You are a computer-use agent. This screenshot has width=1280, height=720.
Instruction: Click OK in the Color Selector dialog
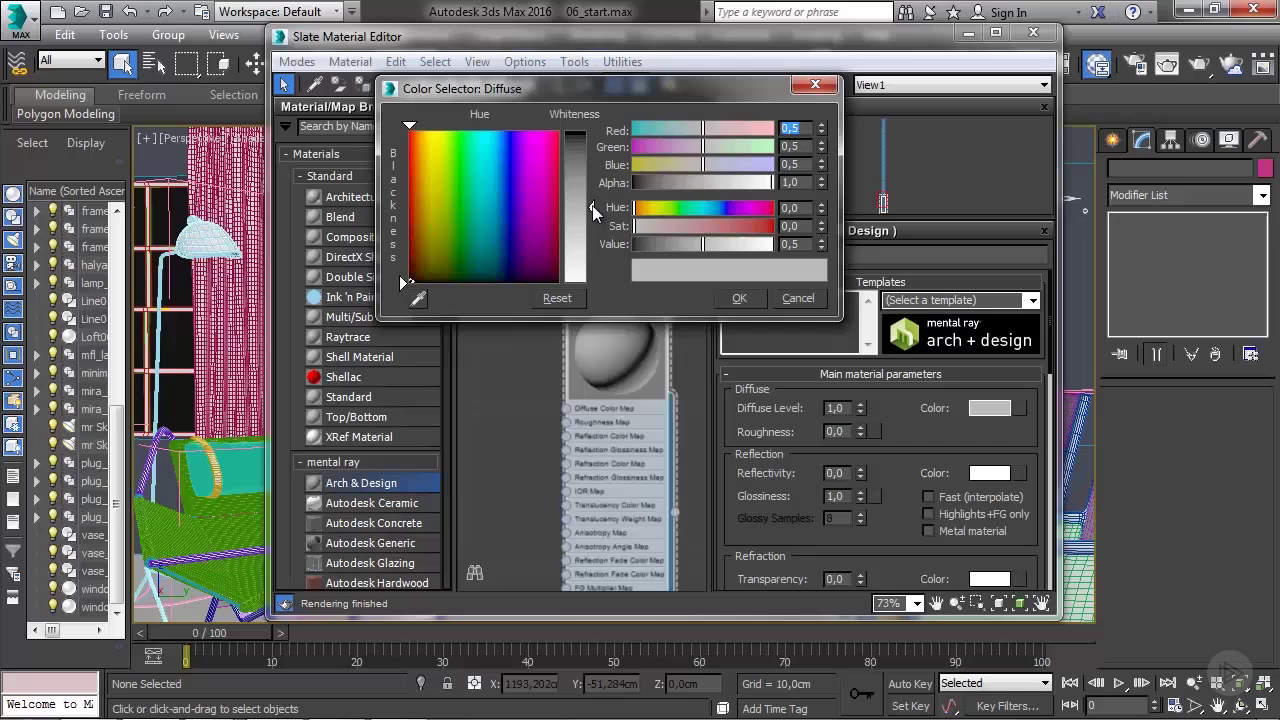click(739, 298)
